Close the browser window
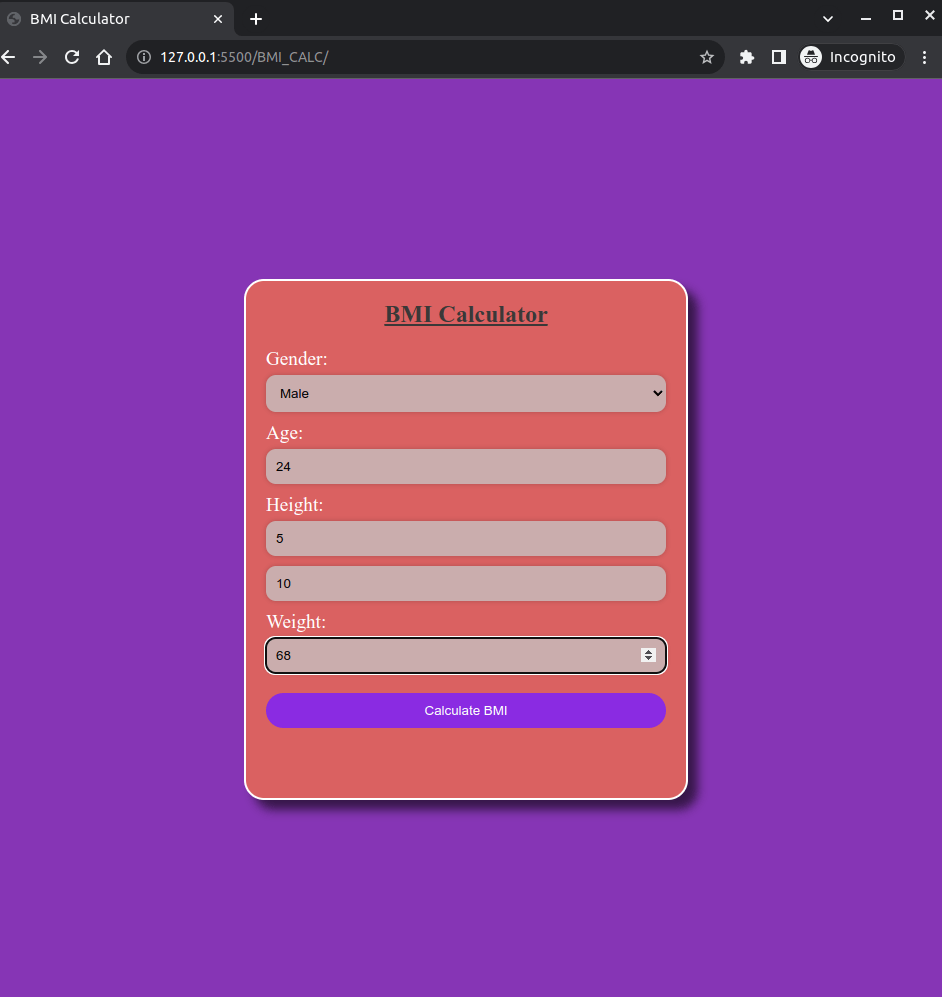This screenshot has width=942, height=997. click(929, 15)
